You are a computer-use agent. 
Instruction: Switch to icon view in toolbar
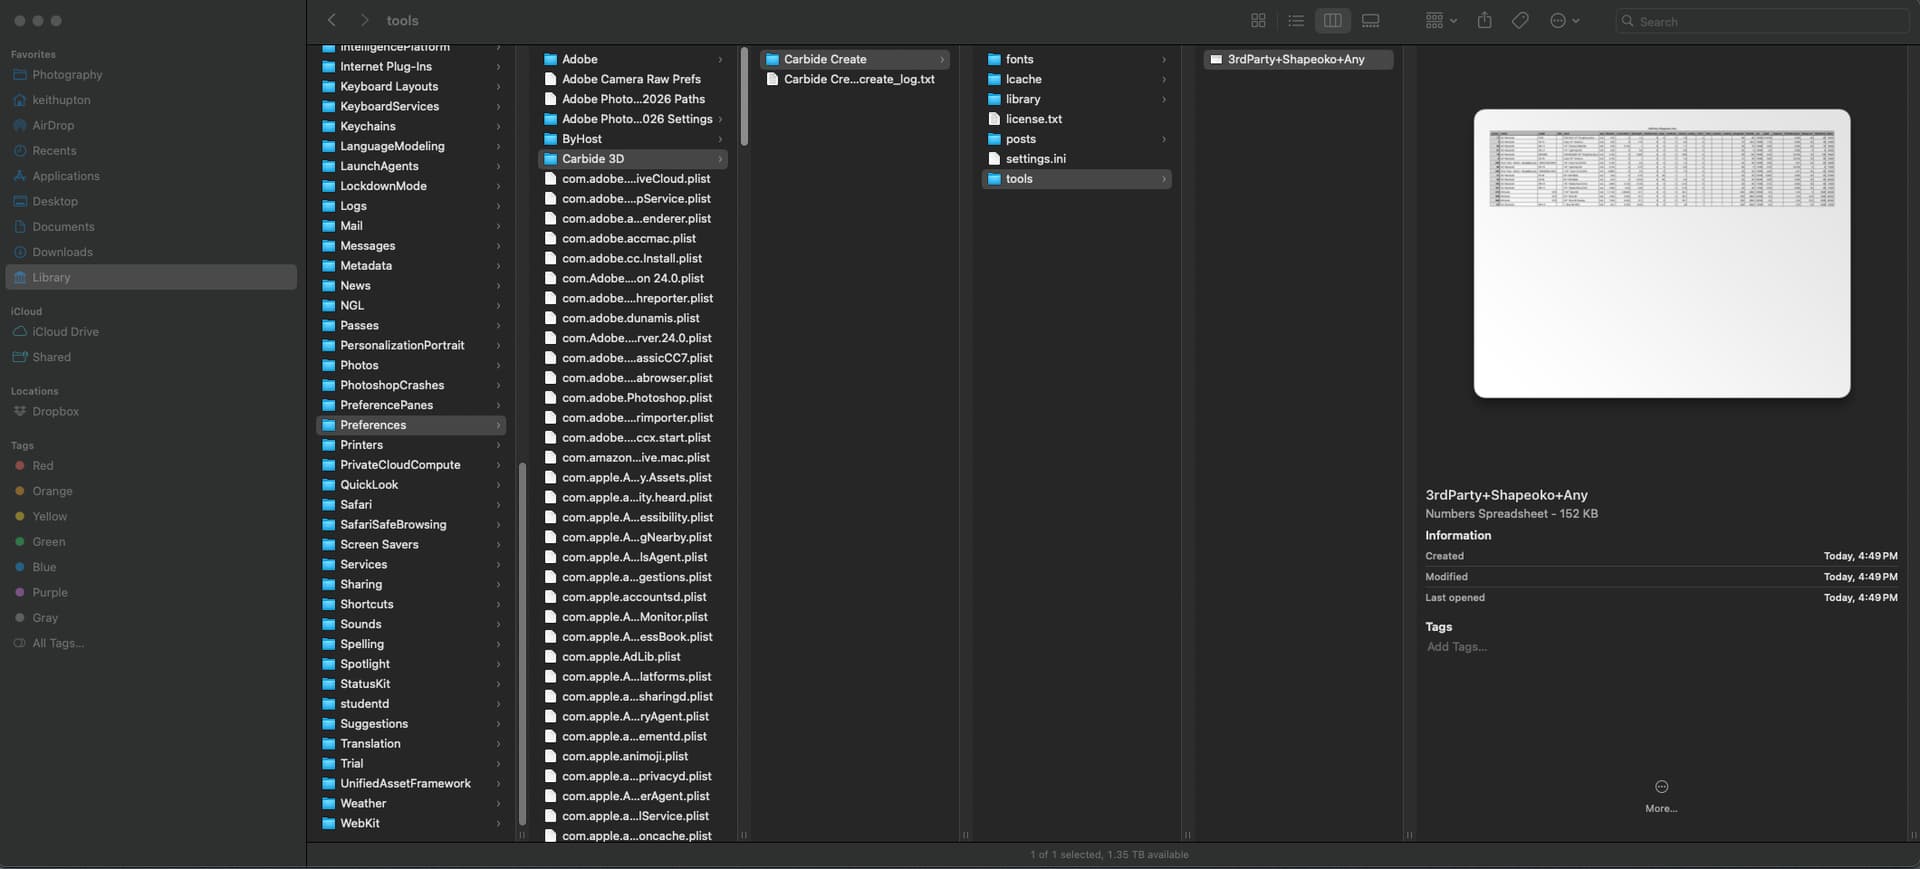1258,21
